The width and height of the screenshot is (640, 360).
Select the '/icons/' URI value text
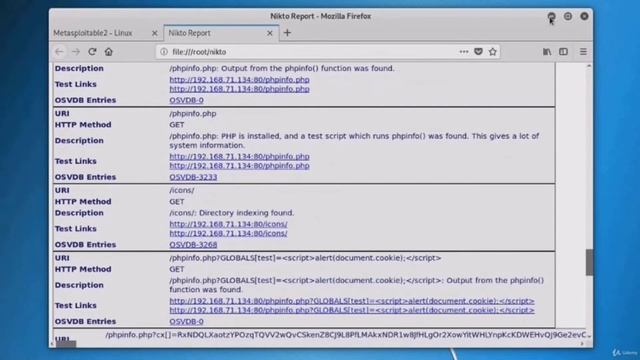(x=182, y=190)
